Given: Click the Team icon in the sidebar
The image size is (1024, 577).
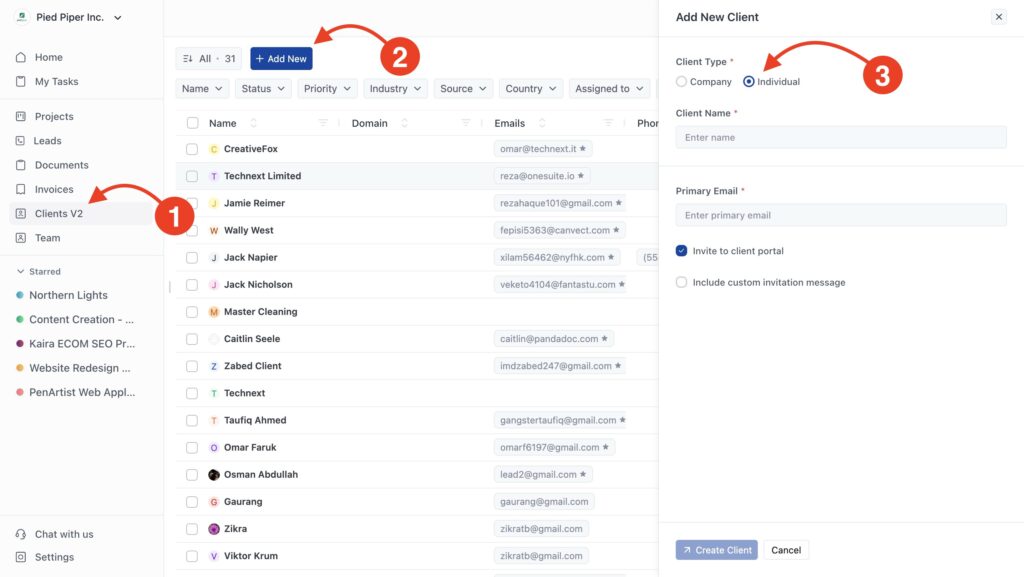Looking at the screenshot, I should (x=22, y=237).
